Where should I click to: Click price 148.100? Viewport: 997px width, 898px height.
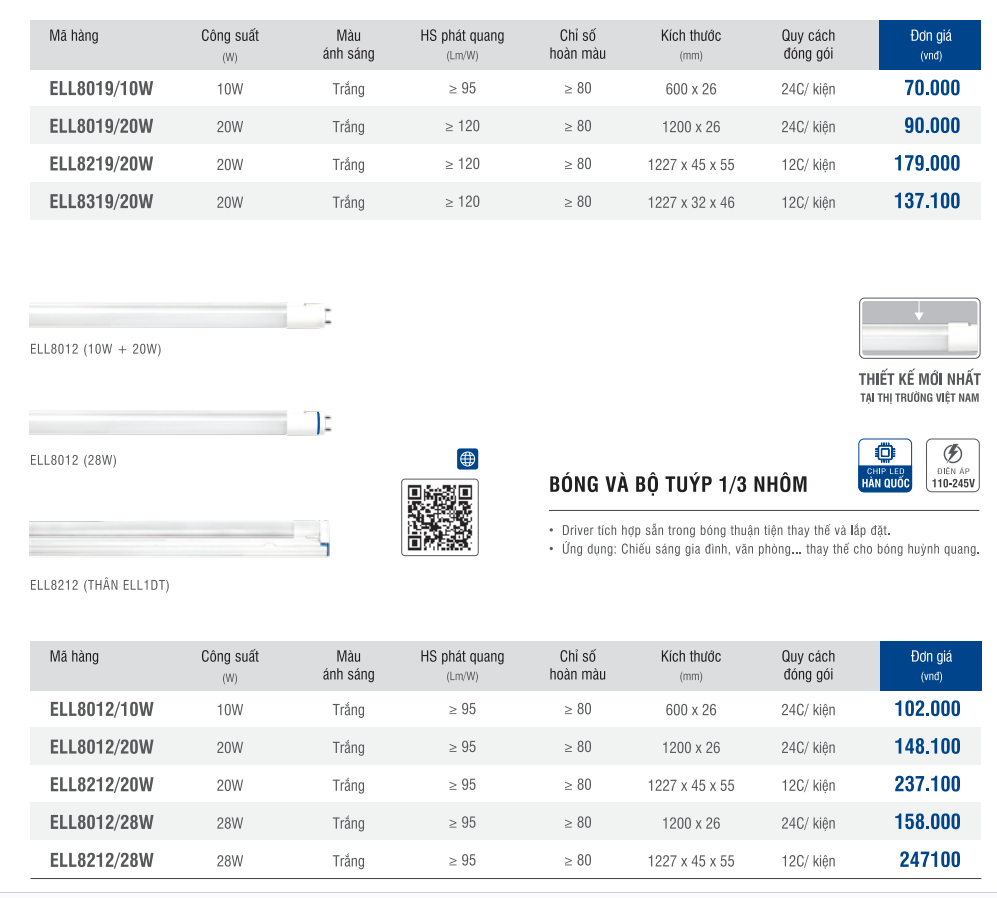[927, 746]
